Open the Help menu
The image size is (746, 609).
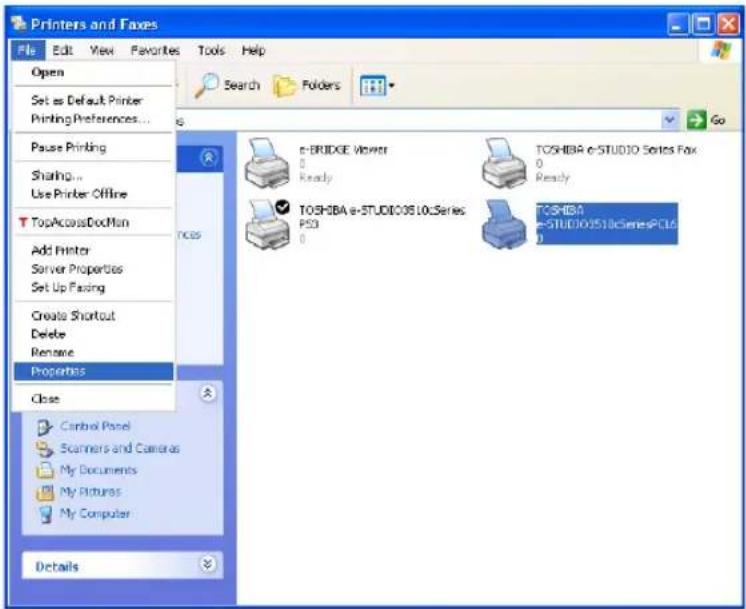click(253, 50)
